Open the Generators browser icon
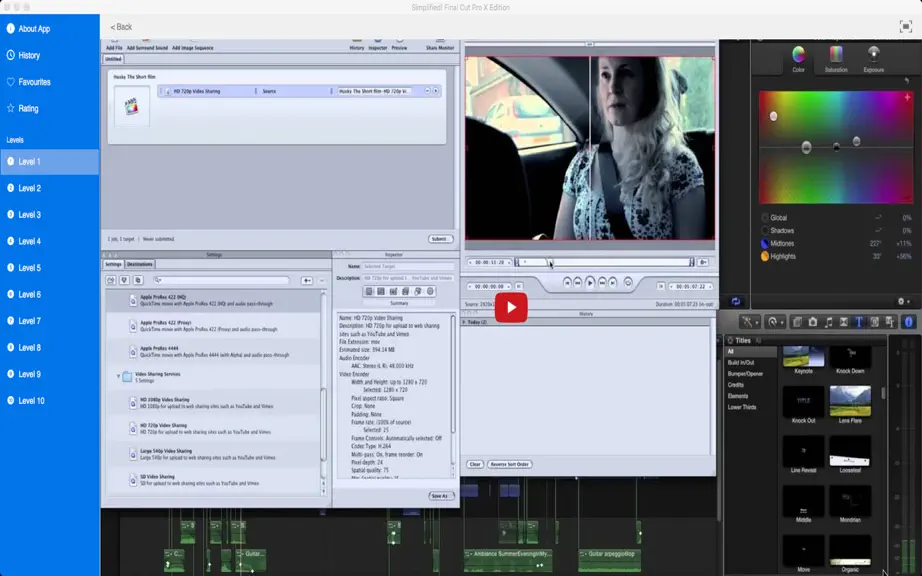 pyautogui.click(x=874, y=322)
